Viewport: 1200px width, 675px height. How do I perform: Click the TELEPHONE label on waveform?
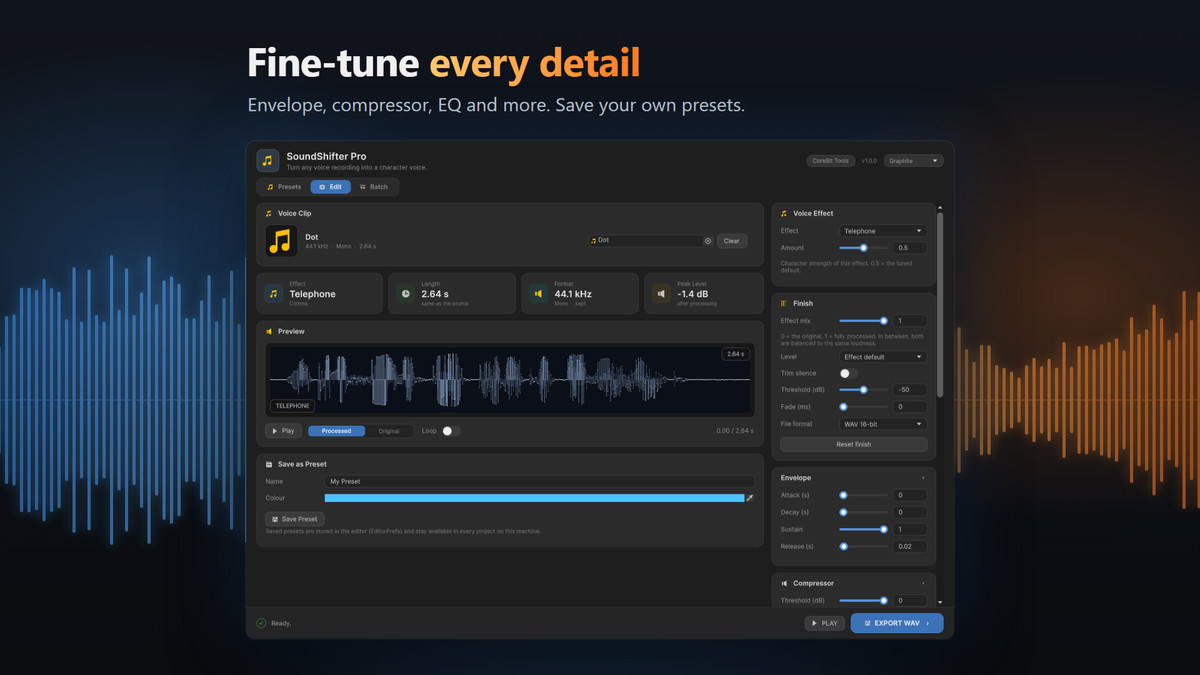(x=292, y=406)
